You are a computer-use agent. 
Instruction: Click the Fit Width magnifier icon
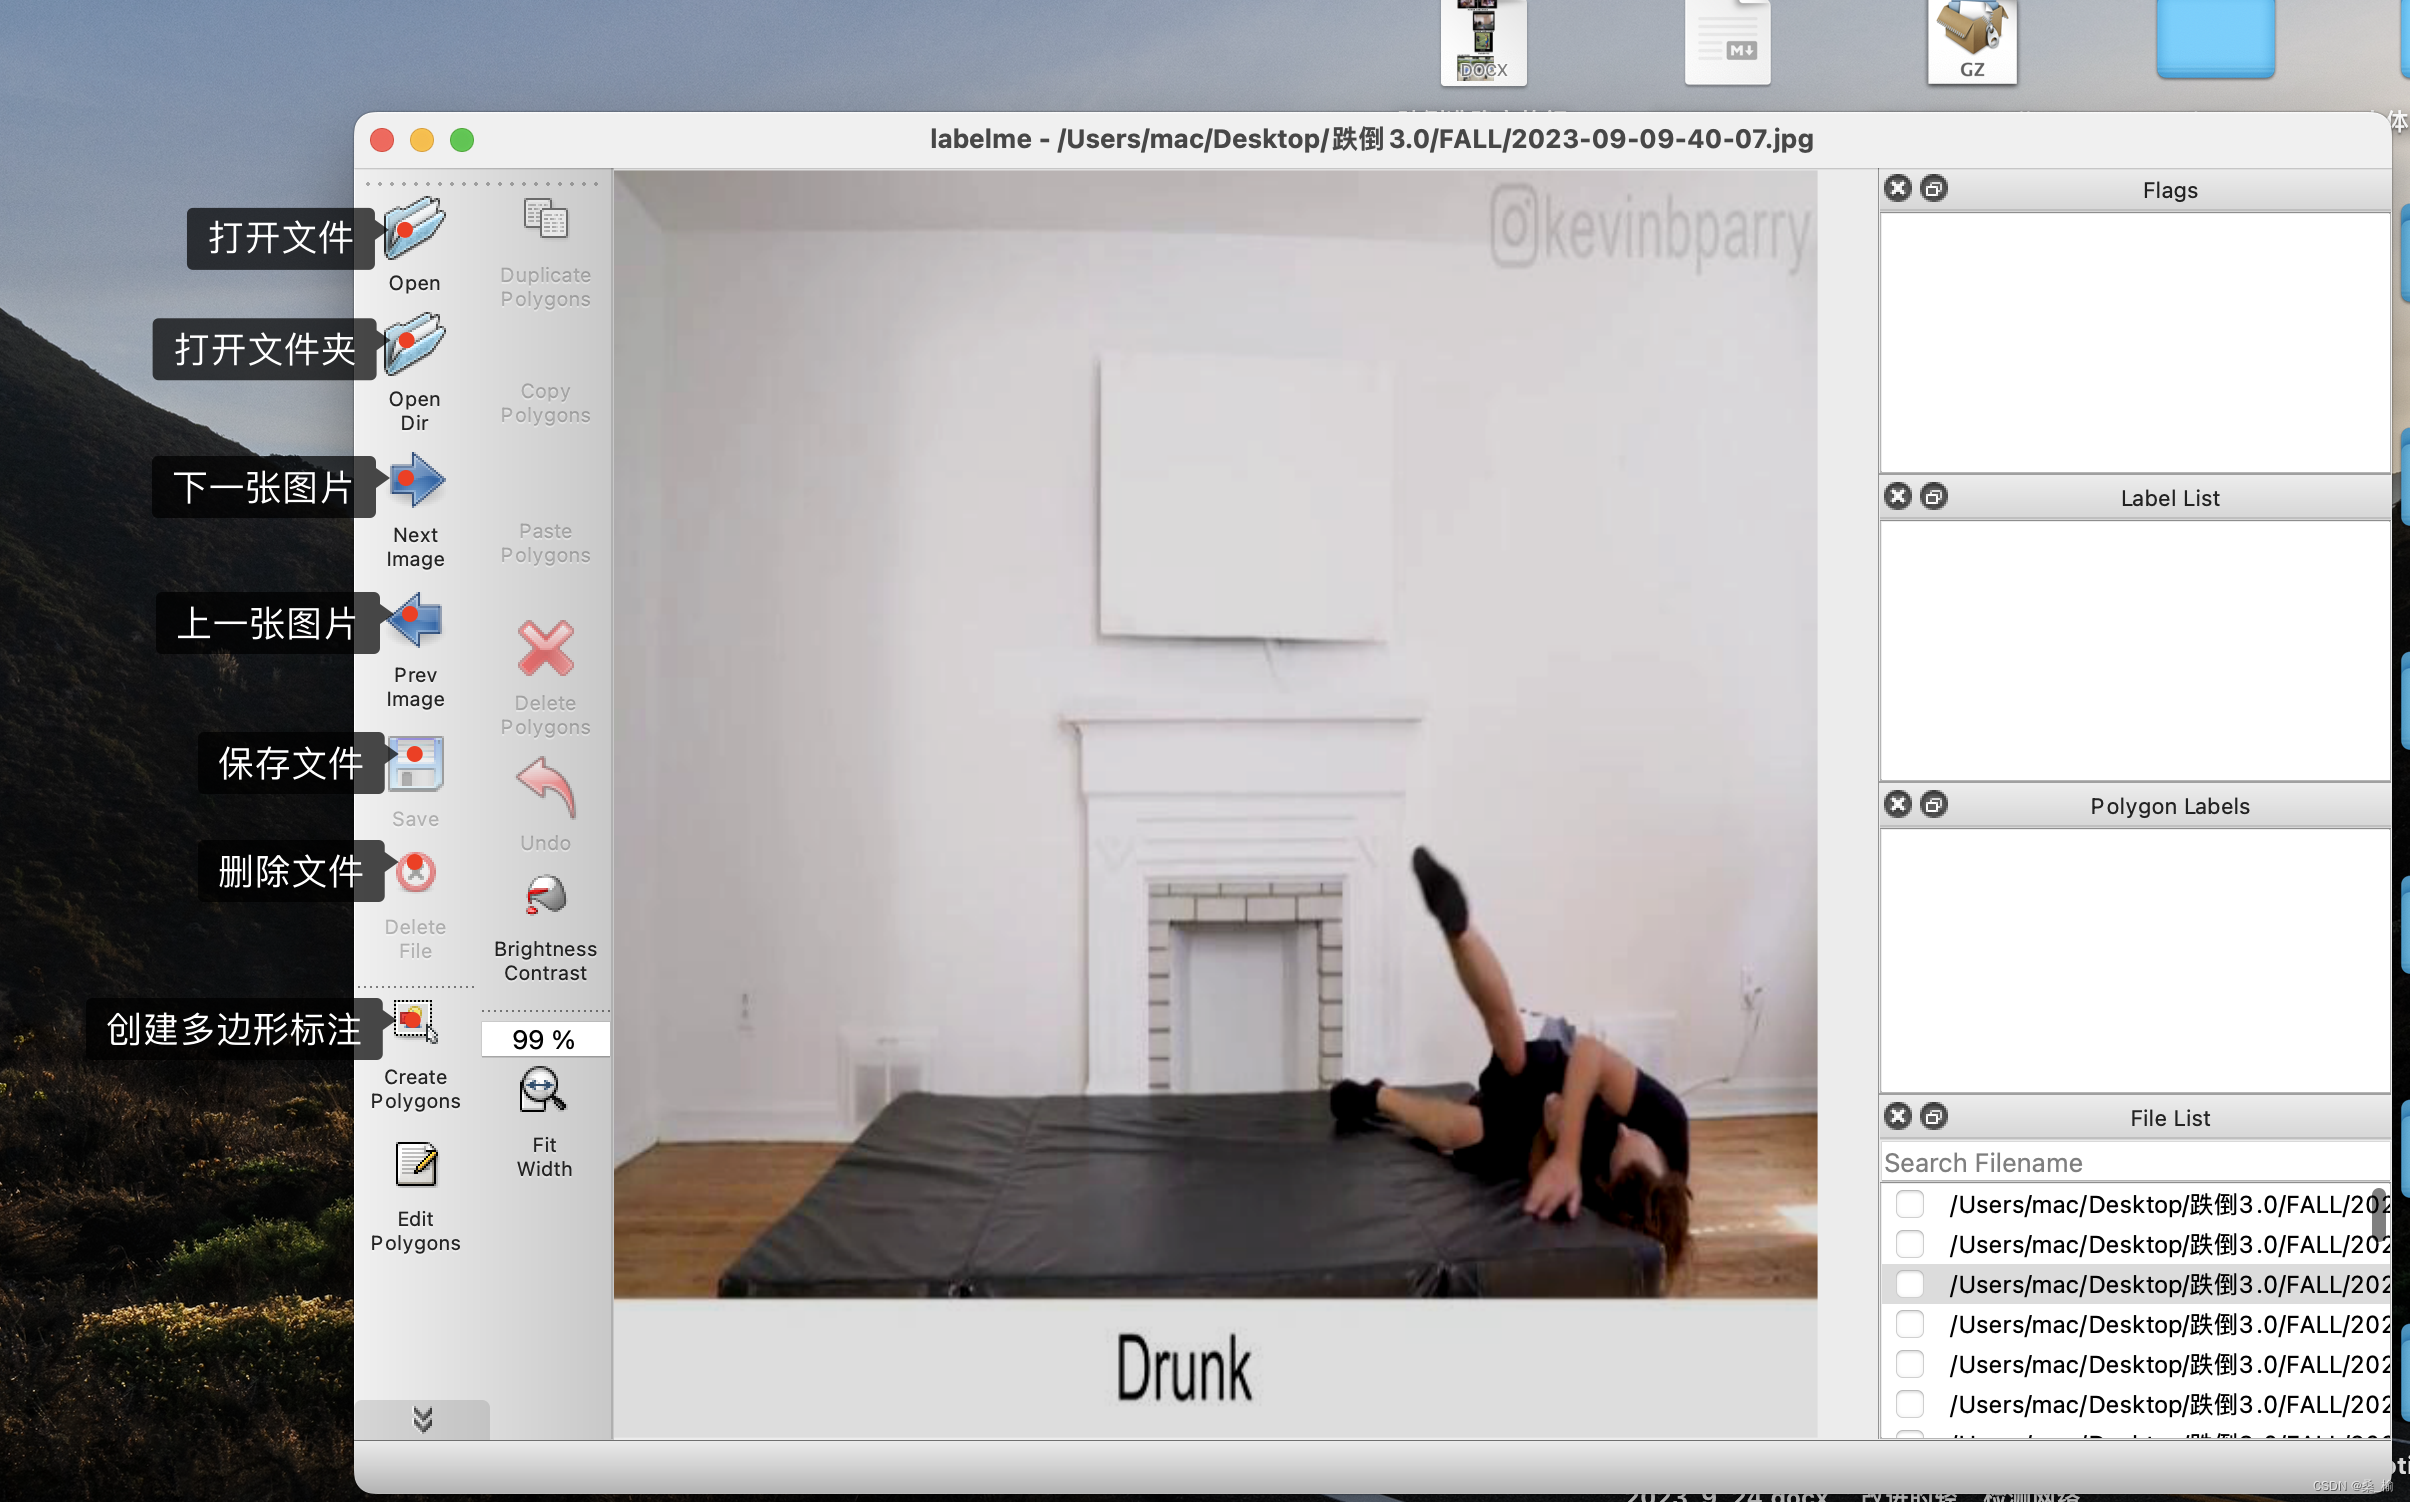click(543, 1090)
